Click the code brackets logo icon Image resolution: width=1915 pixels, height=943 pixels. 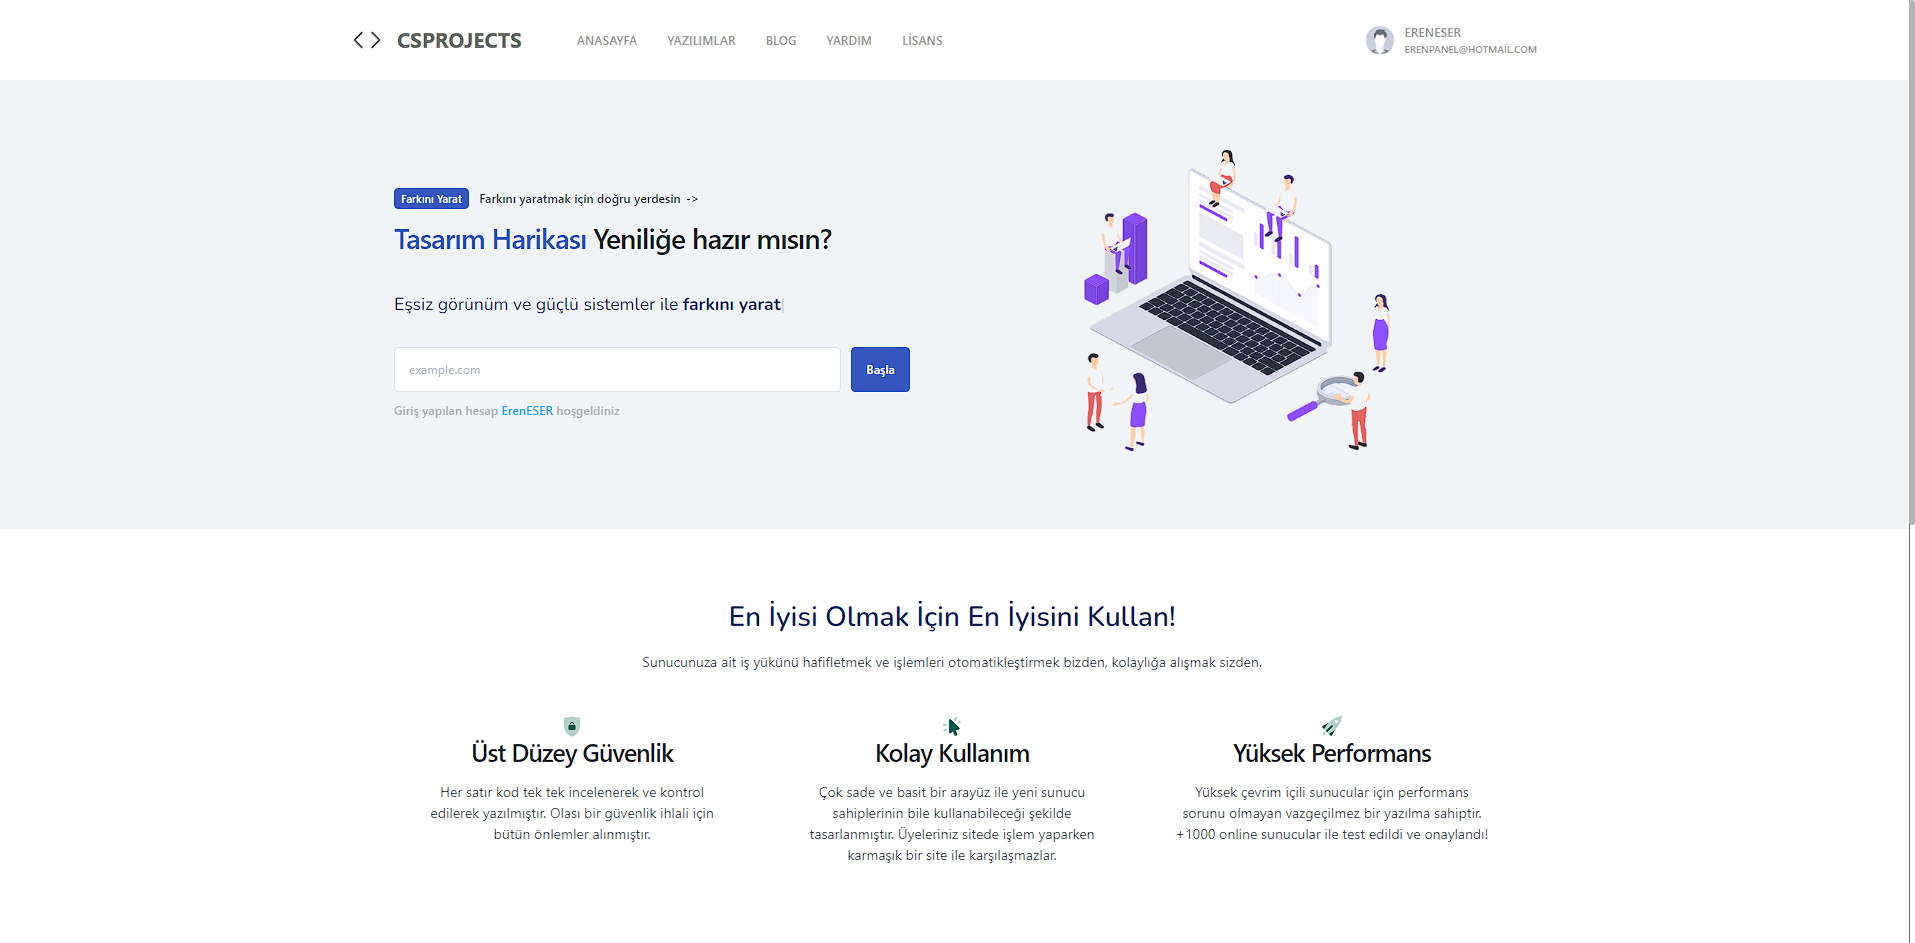[x=367, y=40]
